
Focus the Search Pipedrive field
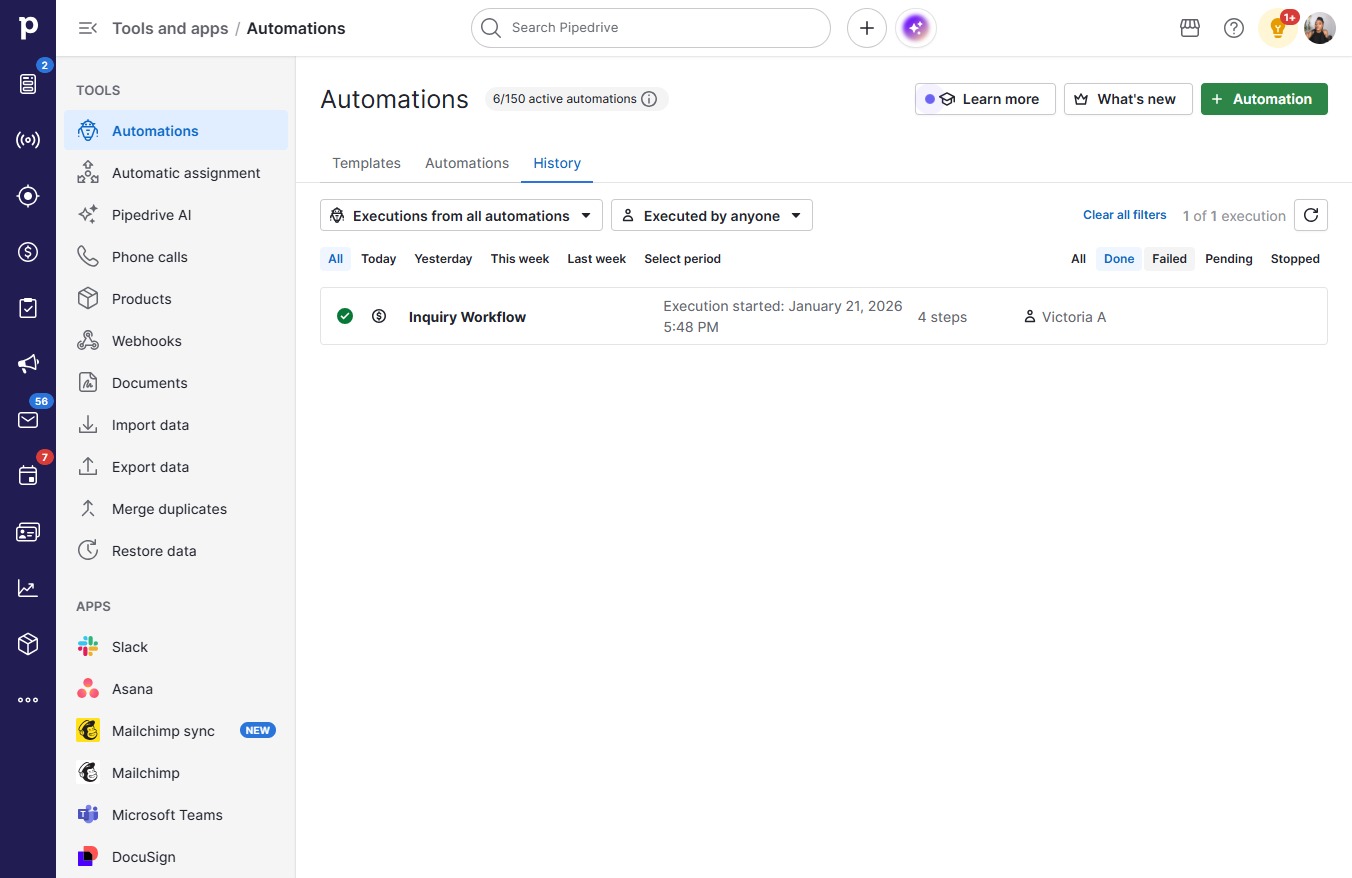[x=651, y=28]
